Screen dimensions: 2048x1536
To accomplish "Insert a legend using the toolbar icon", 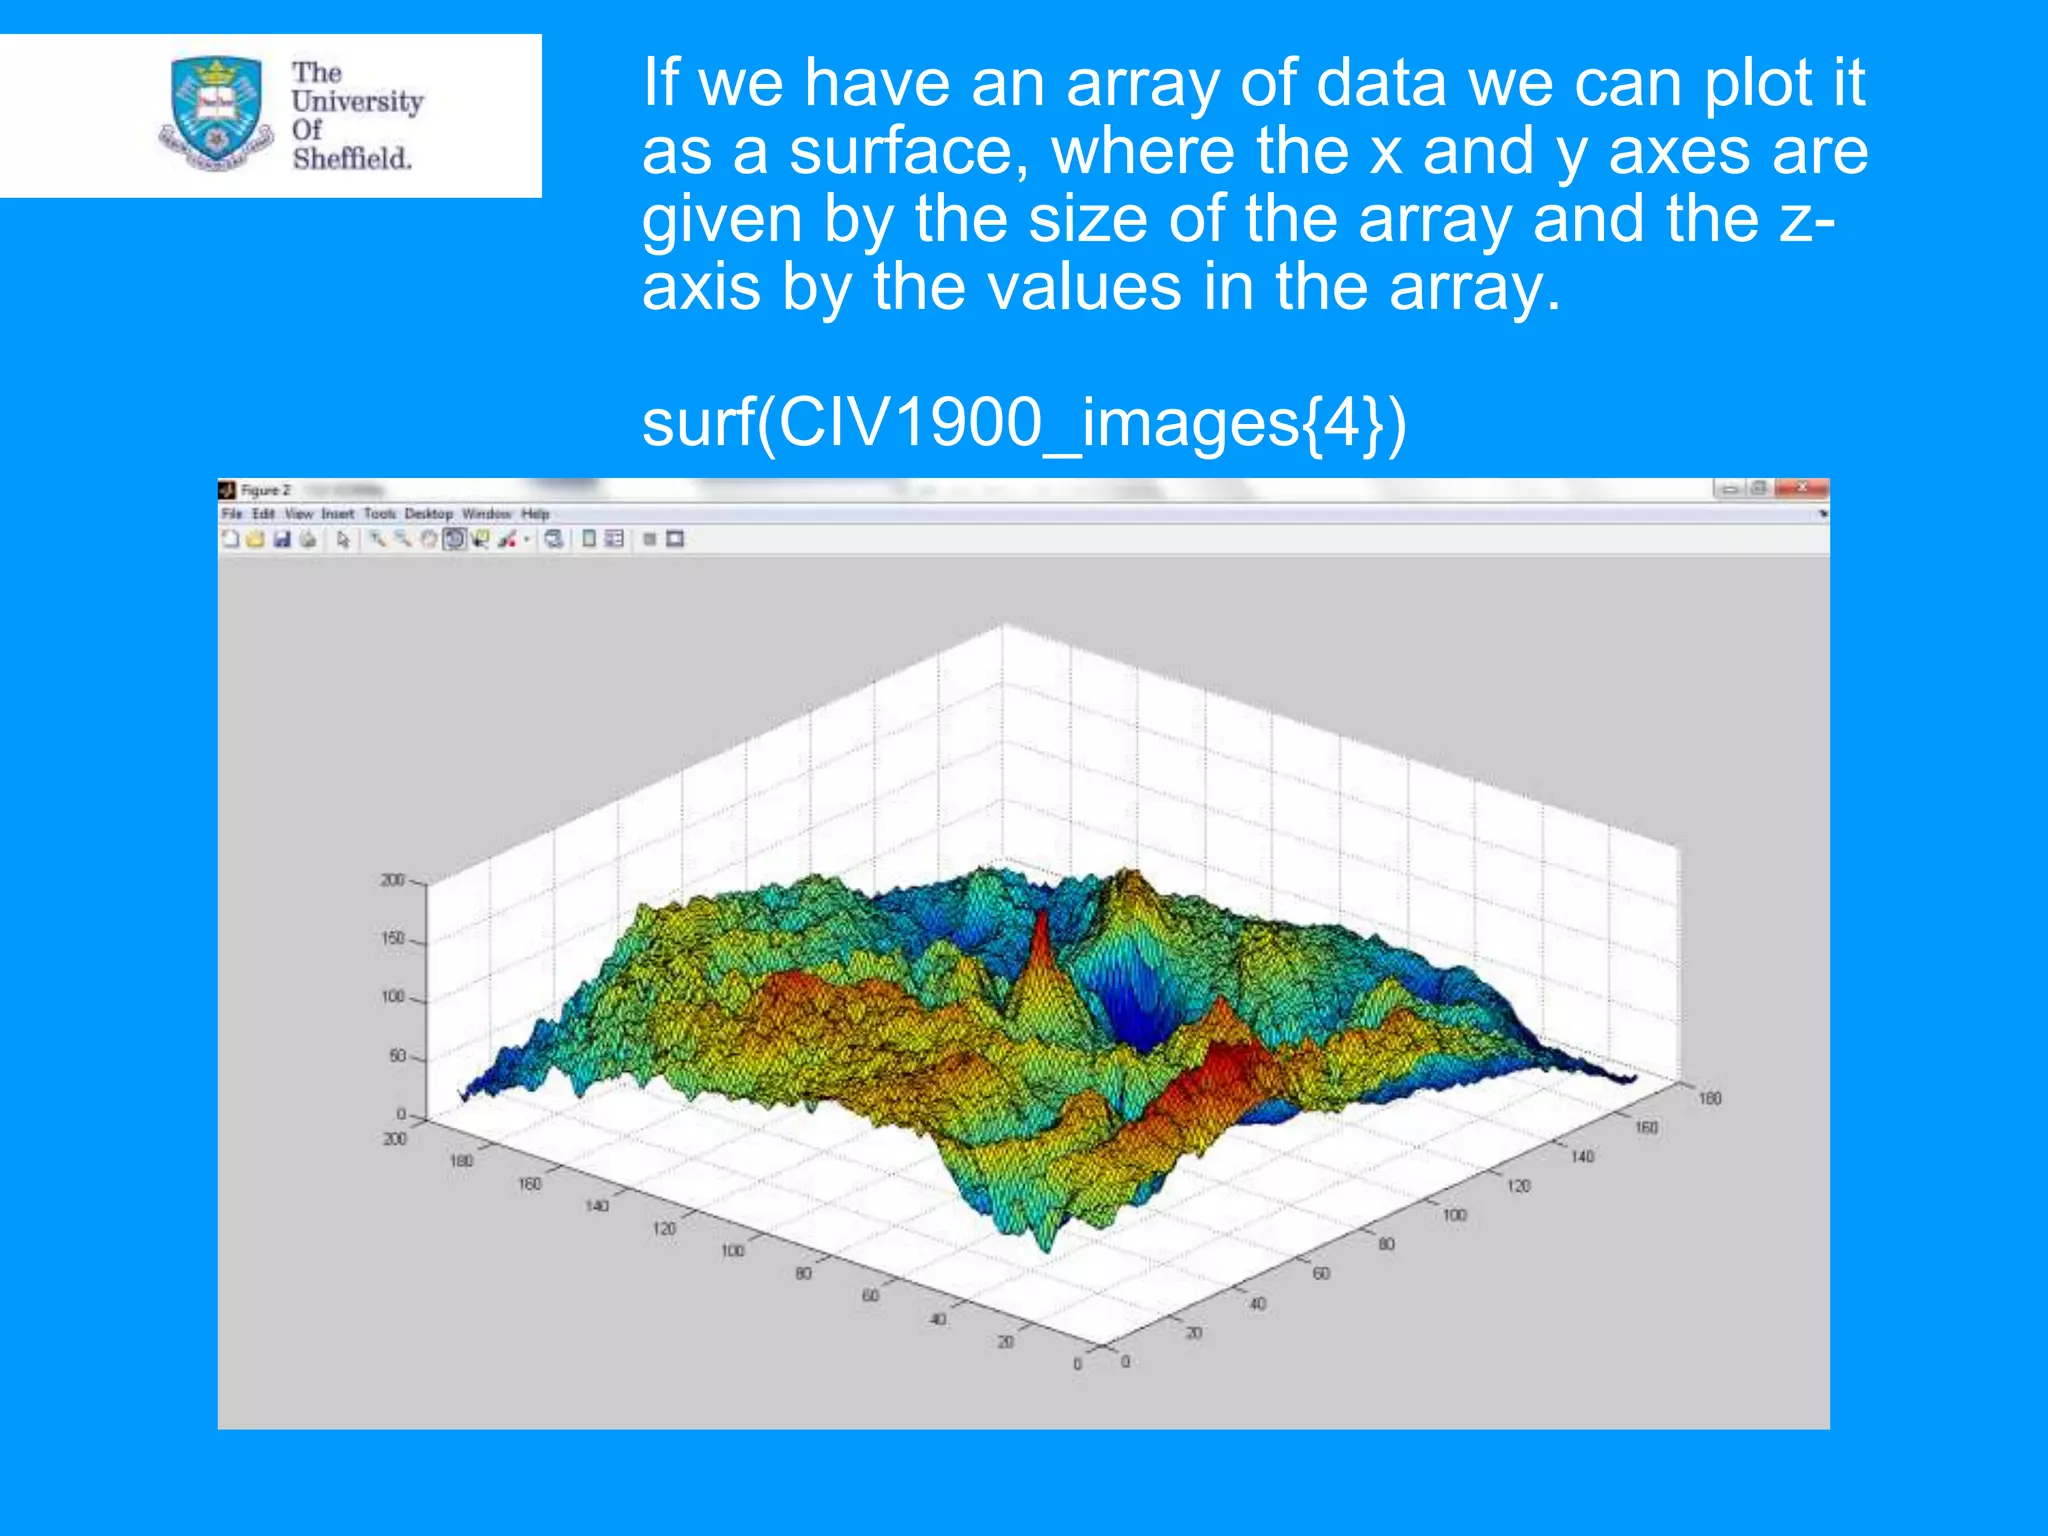I will (x=614, y=539).
